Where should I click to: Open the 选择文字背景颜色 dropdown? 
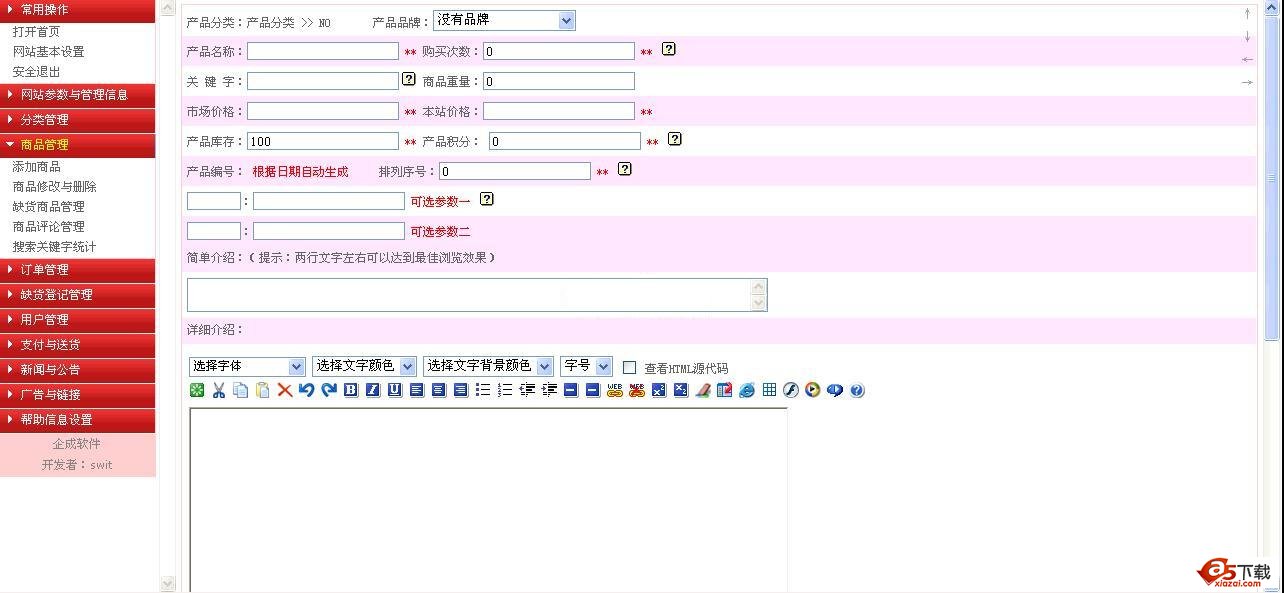click(488, 367)
